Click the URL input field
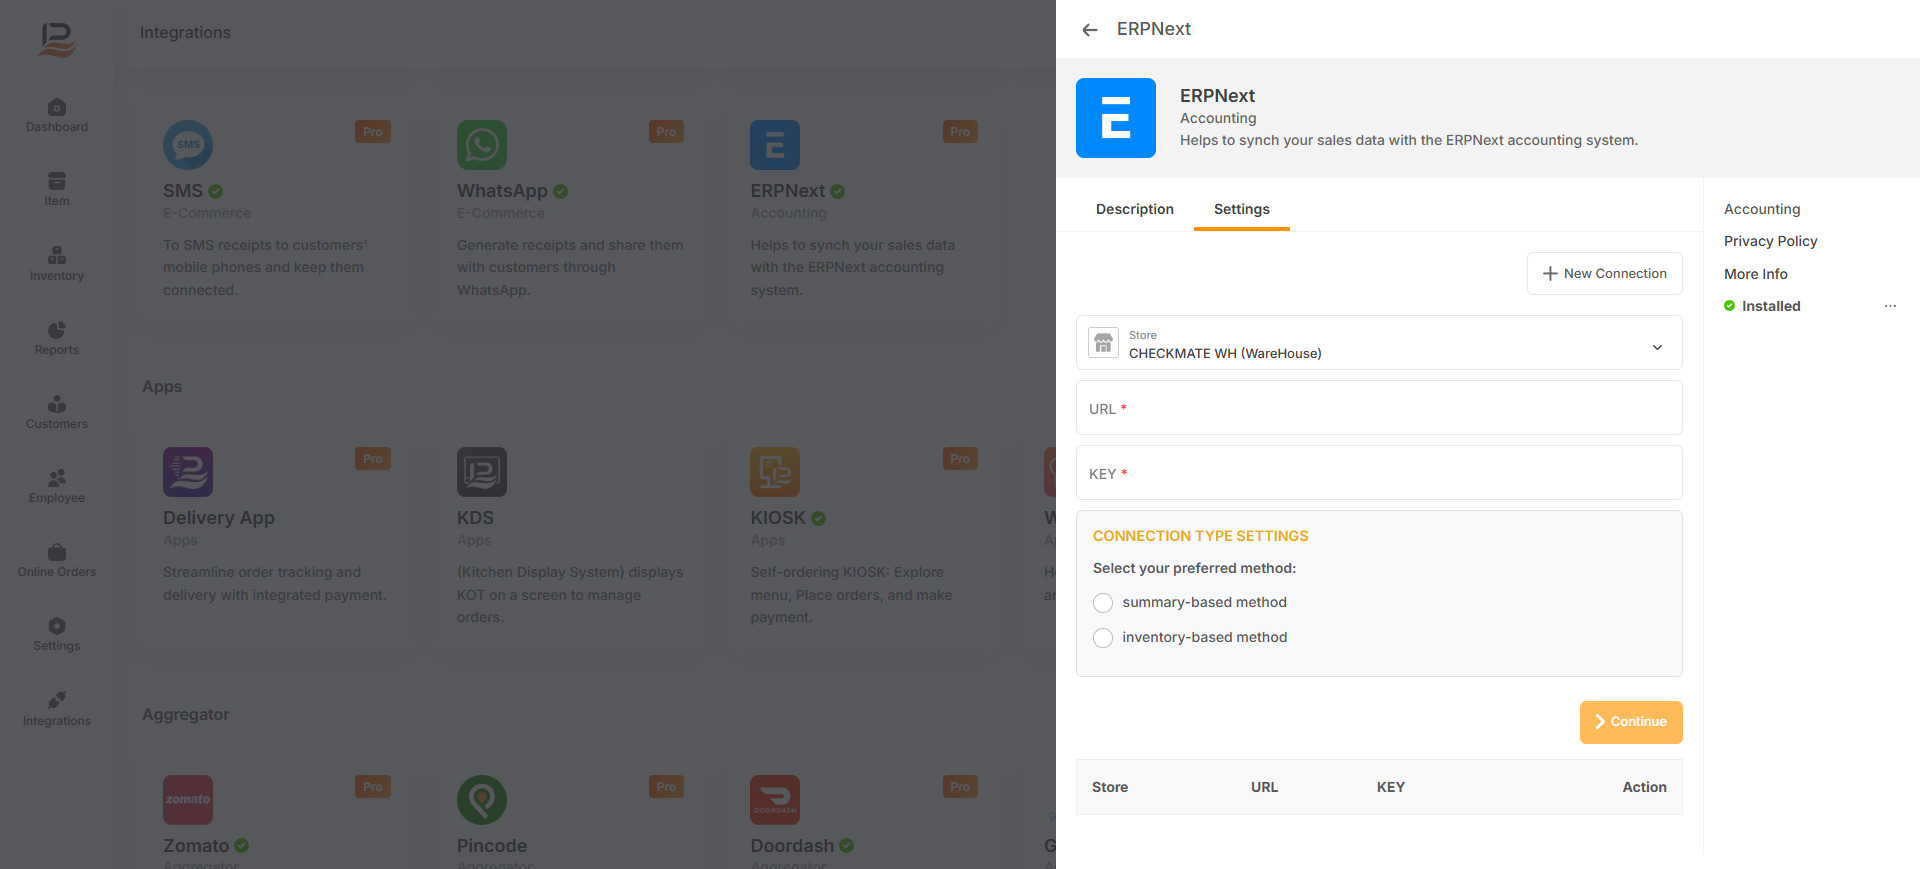Screen dimensions: 1920x869 [1379, 408]
